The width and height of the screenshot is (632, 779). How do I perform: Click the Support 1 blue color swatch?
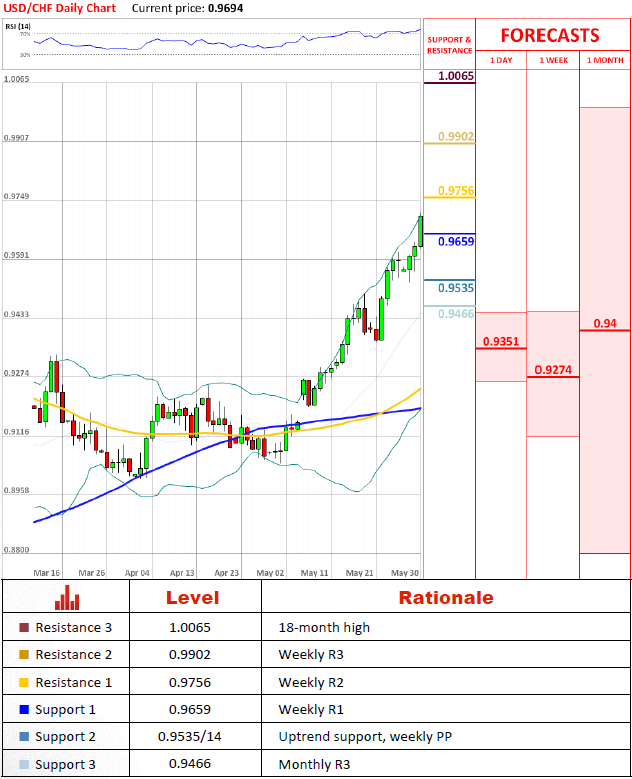click(x=24, y=709)
